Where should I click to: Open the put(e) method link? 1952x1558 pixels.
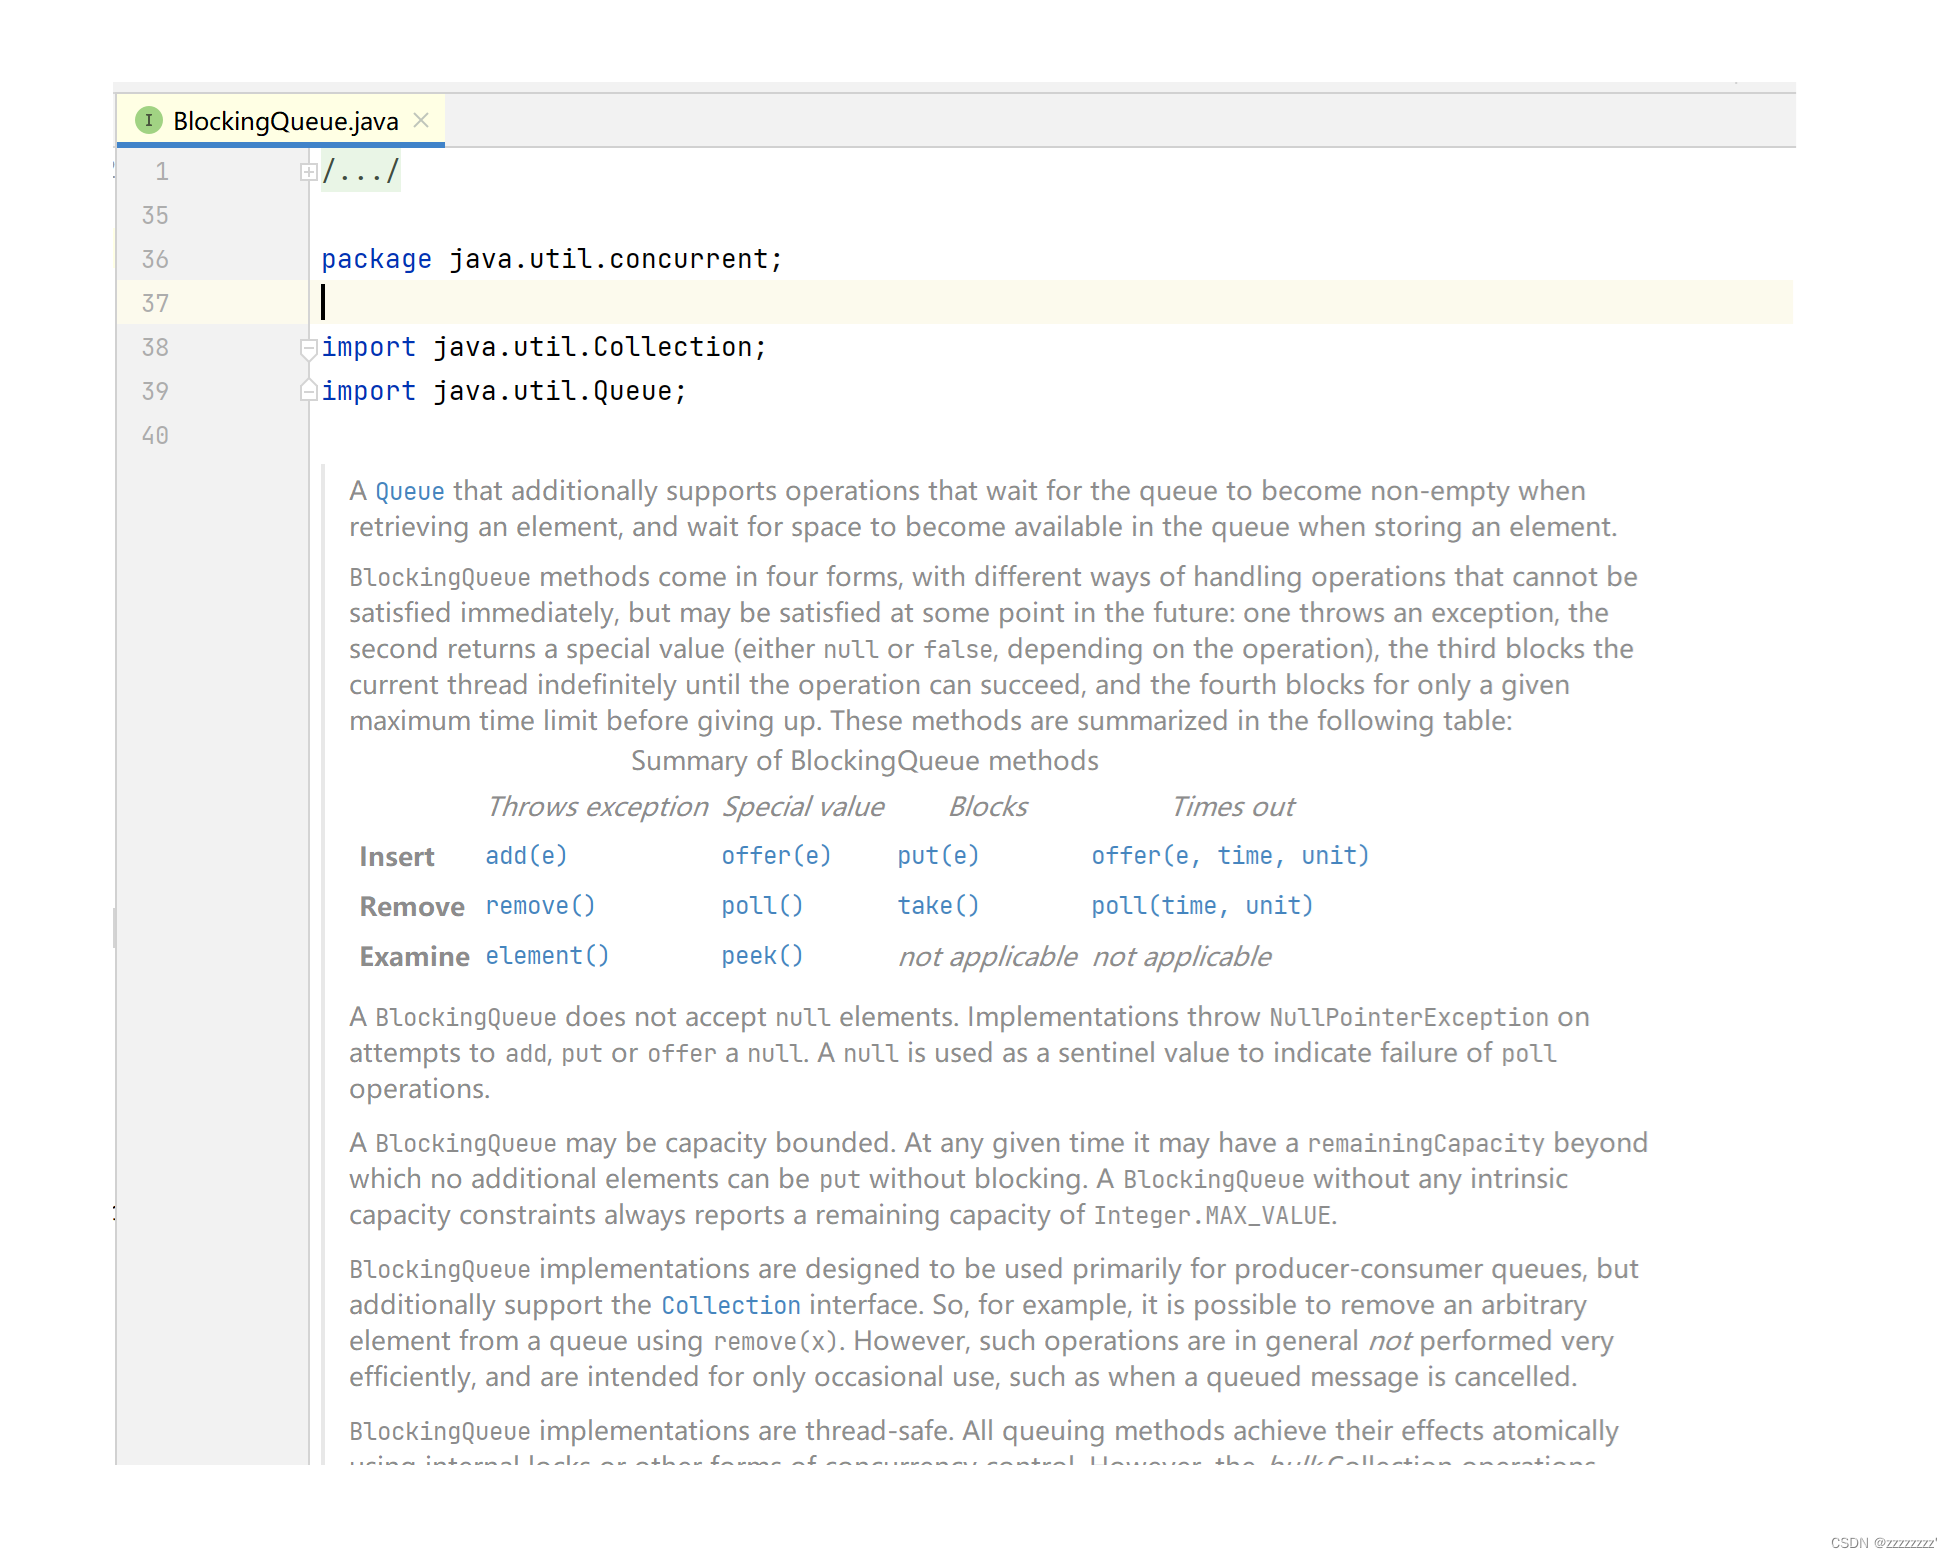tap(938, 856)
